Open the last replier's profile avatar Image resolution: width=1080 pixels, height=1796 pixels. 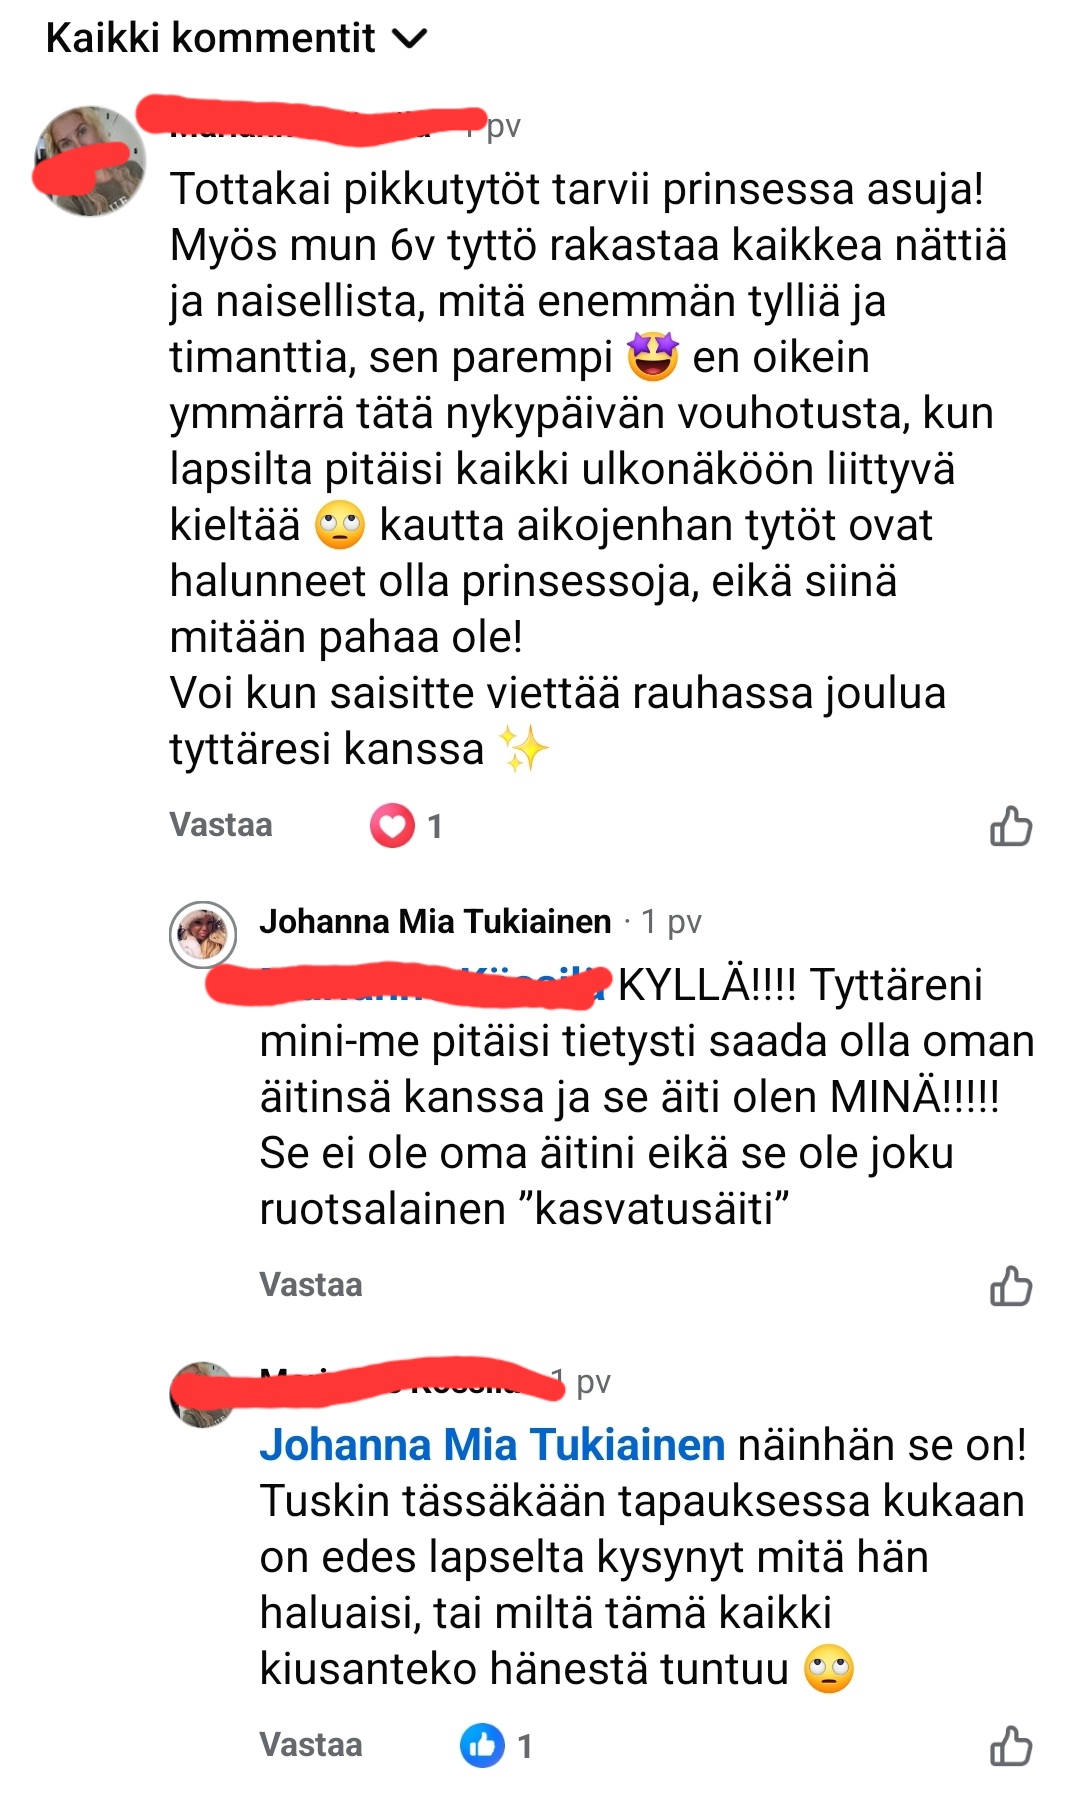click(x=203, y=1394)
